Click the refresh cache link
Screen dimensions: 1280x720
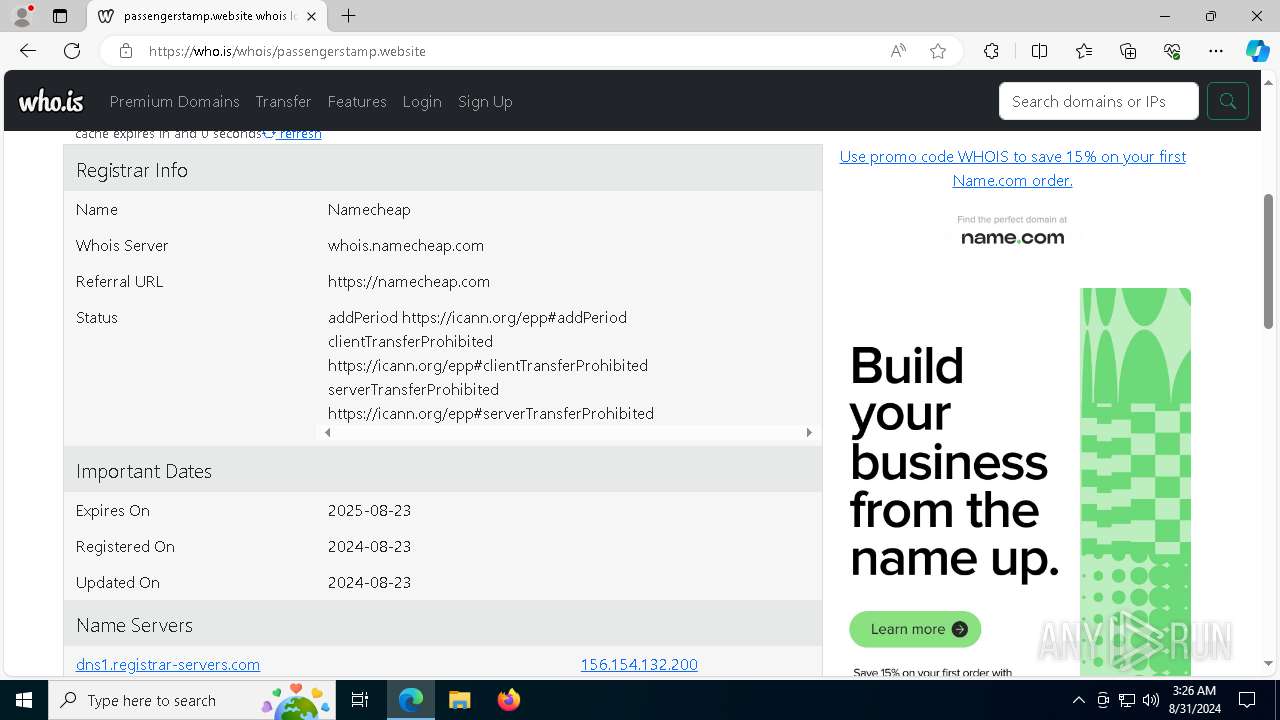pyautogui.click(x=293, y=134)
